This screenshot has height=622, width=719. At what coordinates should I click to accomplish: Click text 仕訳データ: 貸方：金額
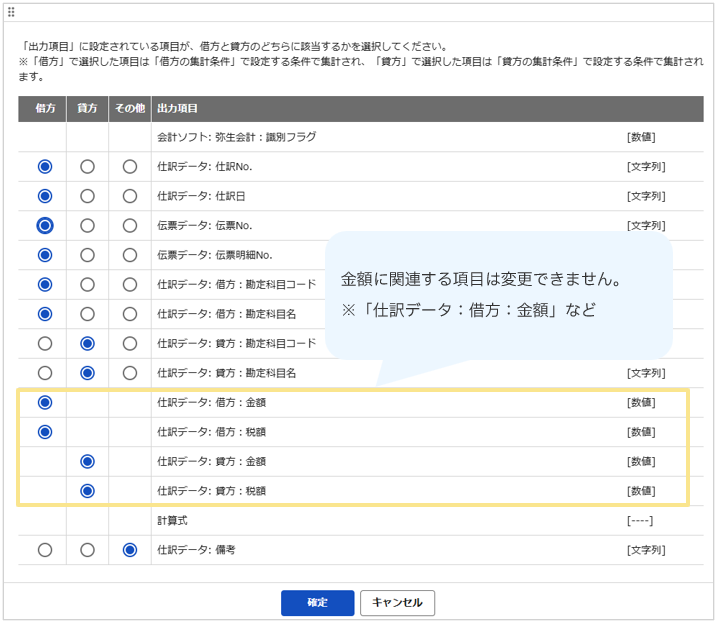point(211,461)
